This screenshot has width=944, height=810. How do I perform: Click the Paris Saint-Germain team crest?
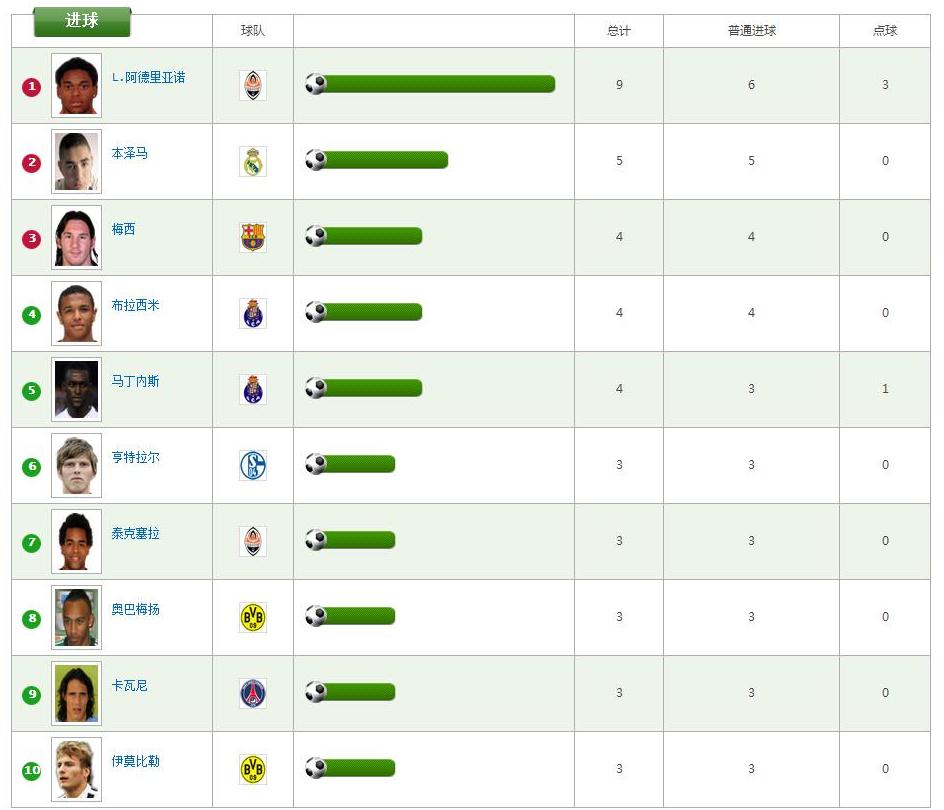[x=253, y=693]
